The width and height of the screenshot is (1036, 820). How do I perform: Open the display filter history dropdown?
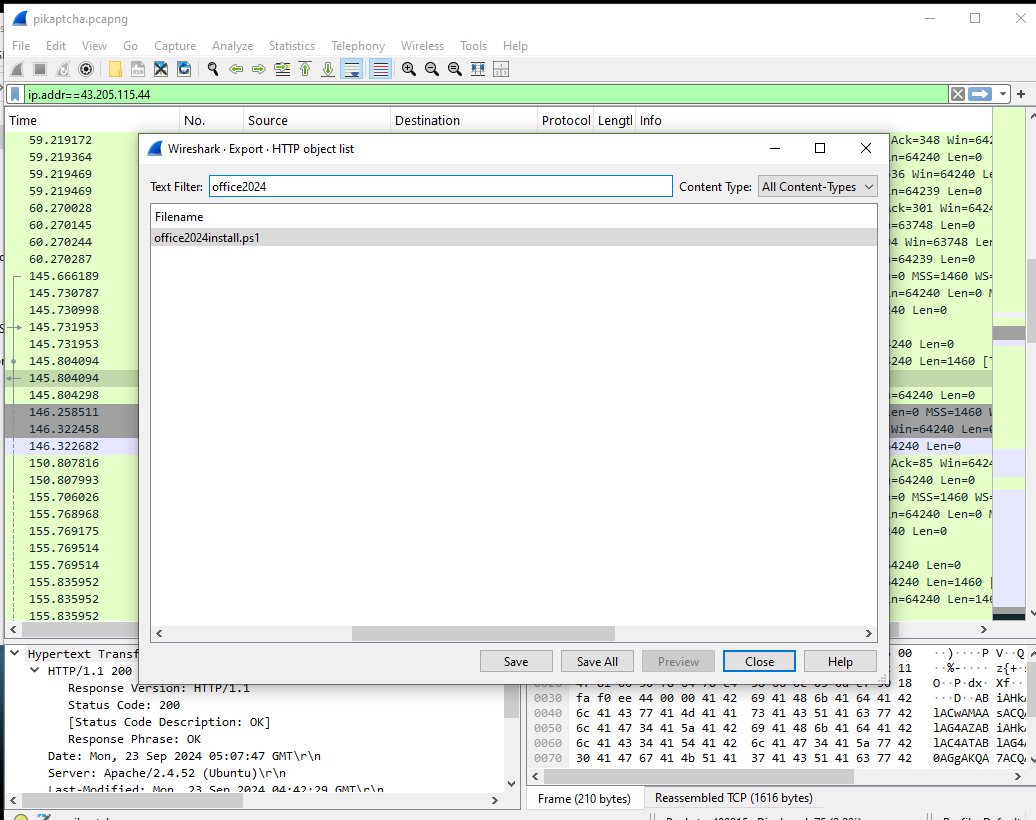[1003, 94]
